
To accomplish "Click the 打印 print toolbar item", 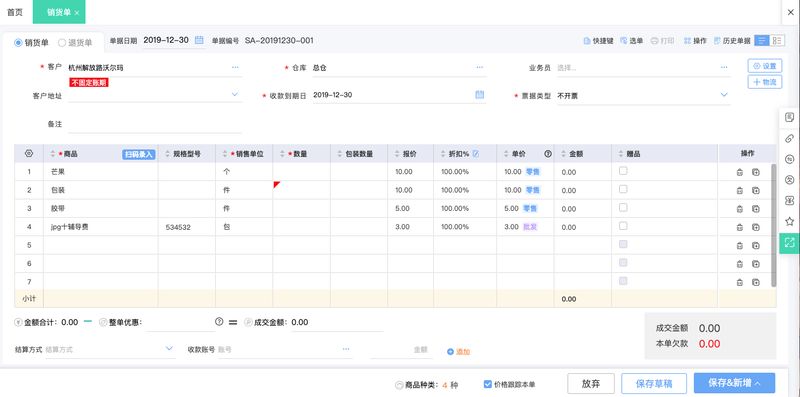I will (663, 41).
